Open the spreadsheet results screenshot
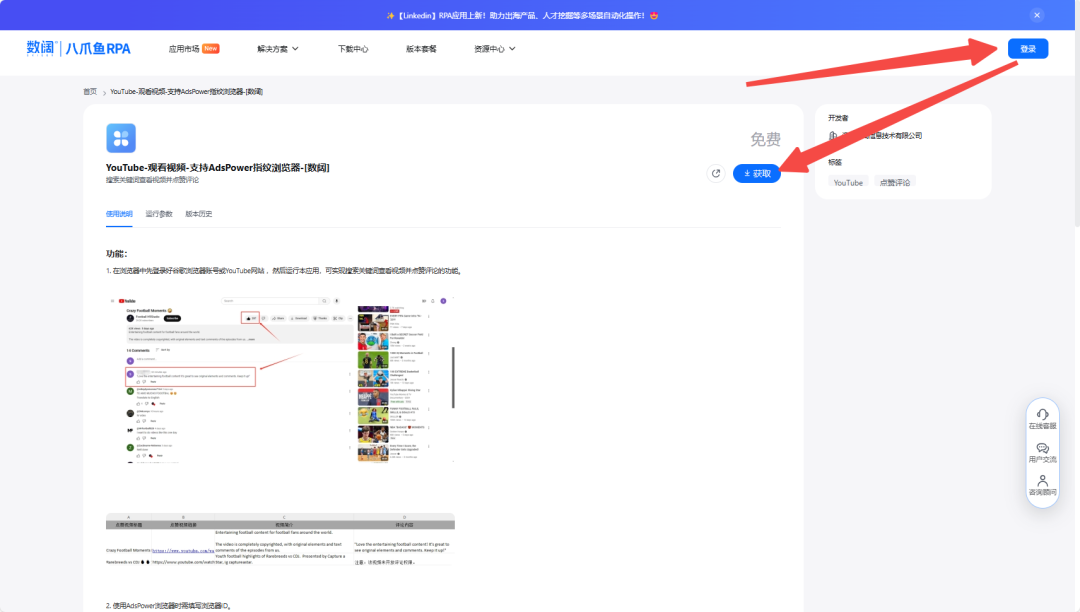1080x612 pixels. click(280, 539)
